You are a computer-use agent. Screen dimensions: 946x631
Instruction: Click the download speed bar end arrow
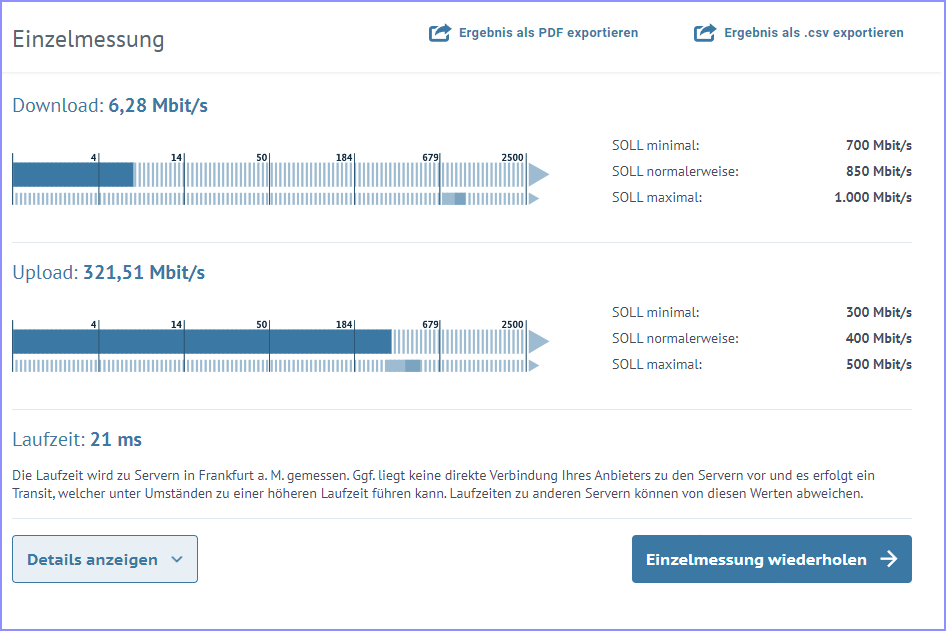[x=539, y=174]
